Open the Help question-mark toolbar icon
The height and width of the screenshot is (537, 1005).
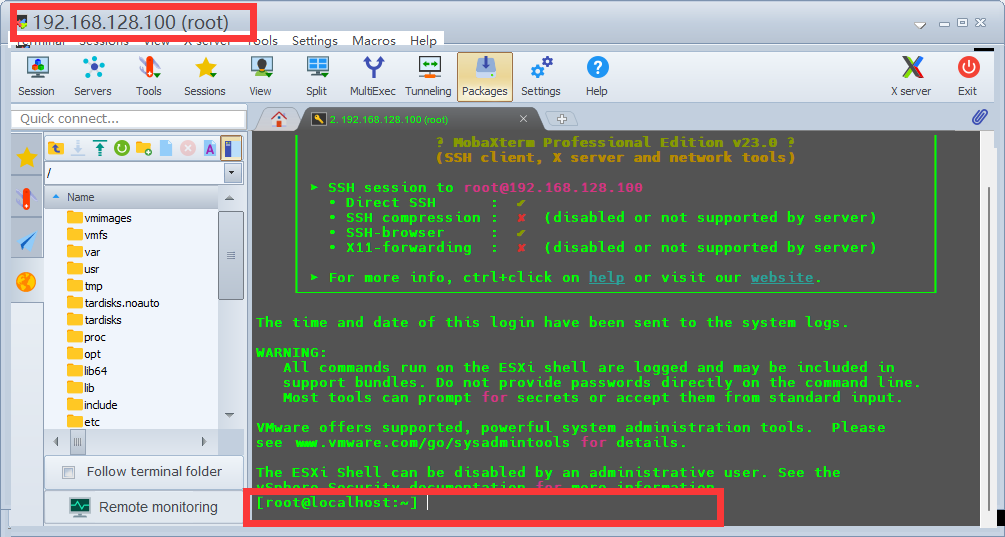tap(597, 76)
